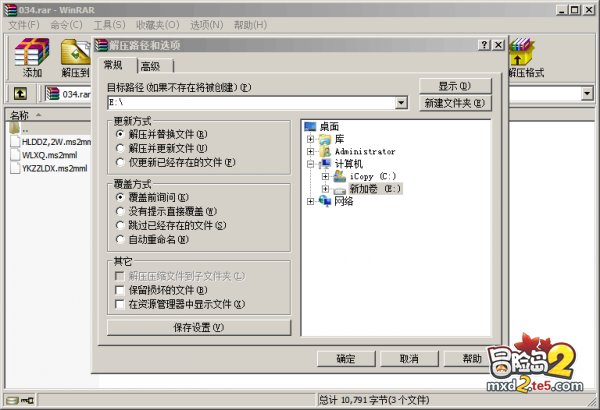Open the 帮助(H) menu
Image resolution: width=600 pixels, height=410 pixels.
(250, 25)
